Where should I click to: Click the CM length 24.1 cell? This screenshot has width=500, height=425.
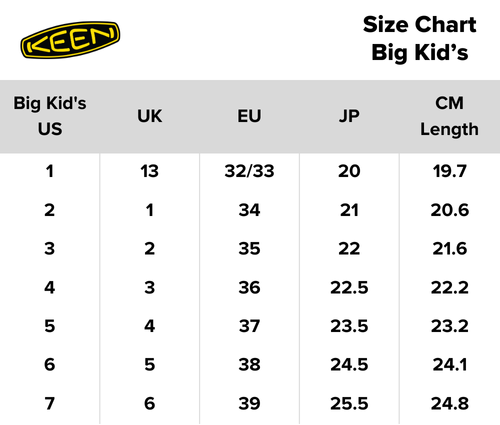pyautogui.click(x=450, y=364)
